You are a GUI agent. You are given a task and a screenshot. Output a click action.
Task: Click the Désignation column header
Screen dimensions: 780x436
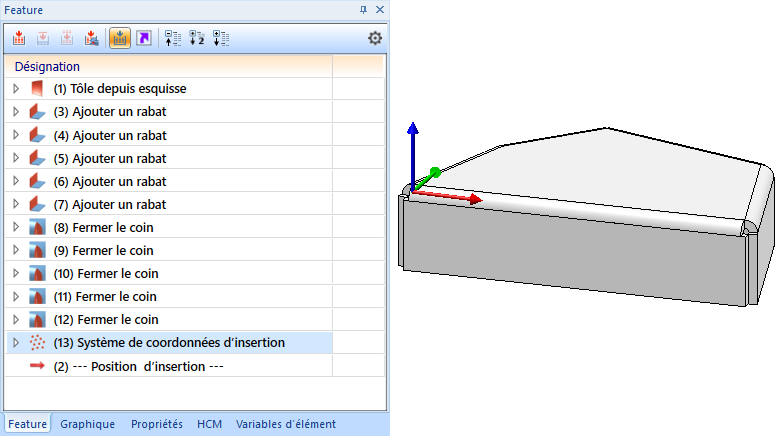[169, 66]
